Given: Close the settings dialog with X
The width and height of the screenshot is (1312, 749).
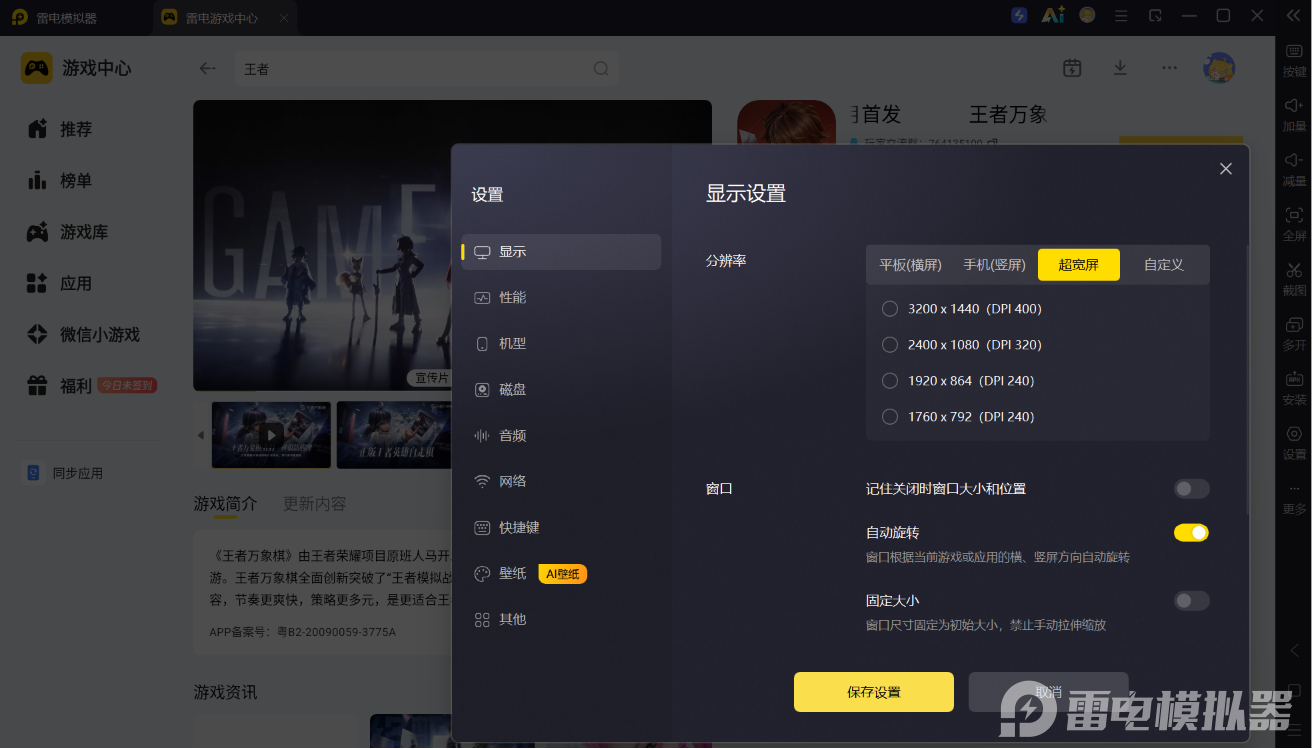Looking at the screenshot, I should [1226, 169].
